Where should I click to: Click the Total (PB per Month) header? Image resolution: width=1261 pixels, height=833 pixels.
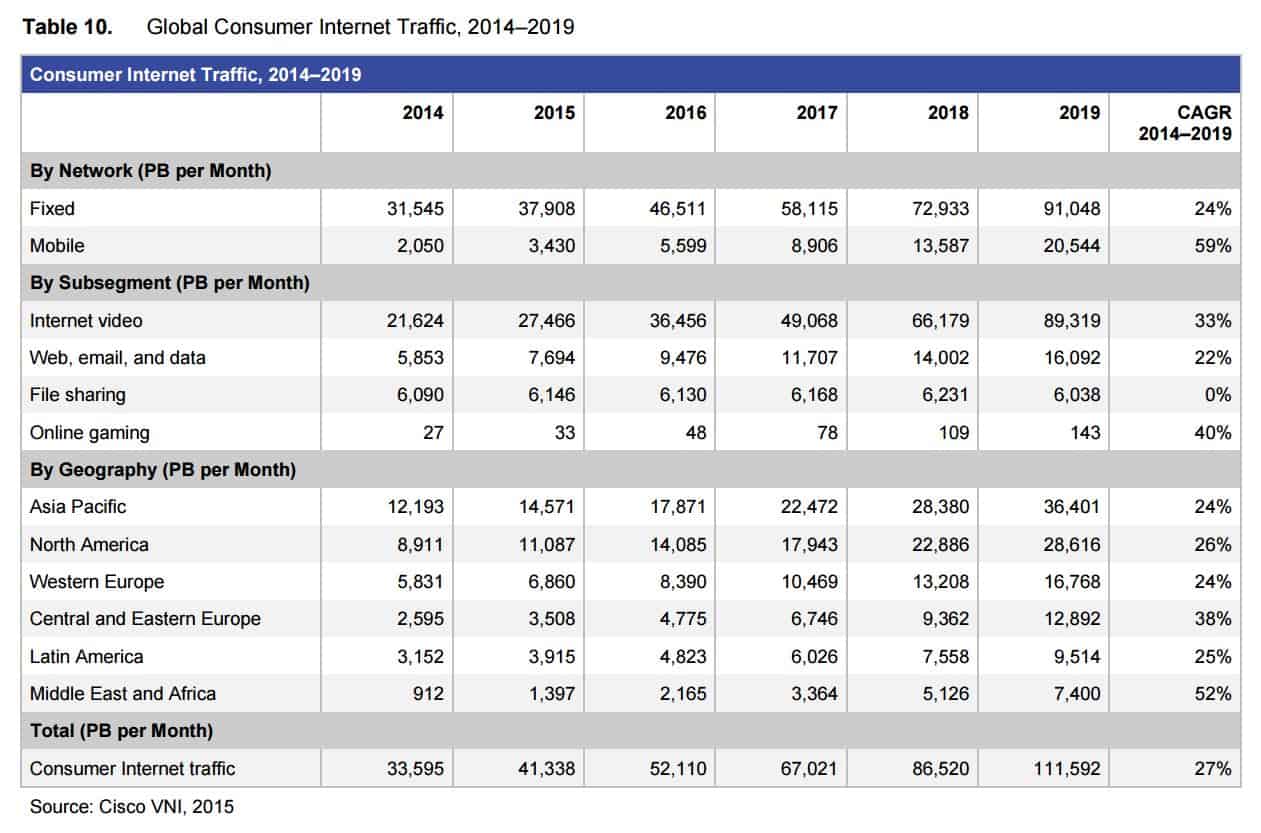tap(121, 731)
